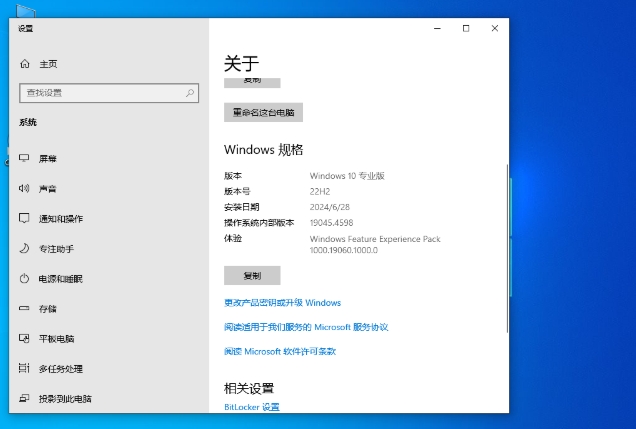This screenshot has width=636, height=429.
Task: Open 多任务处理 via its multitasking icon
Action: [25, 368]
